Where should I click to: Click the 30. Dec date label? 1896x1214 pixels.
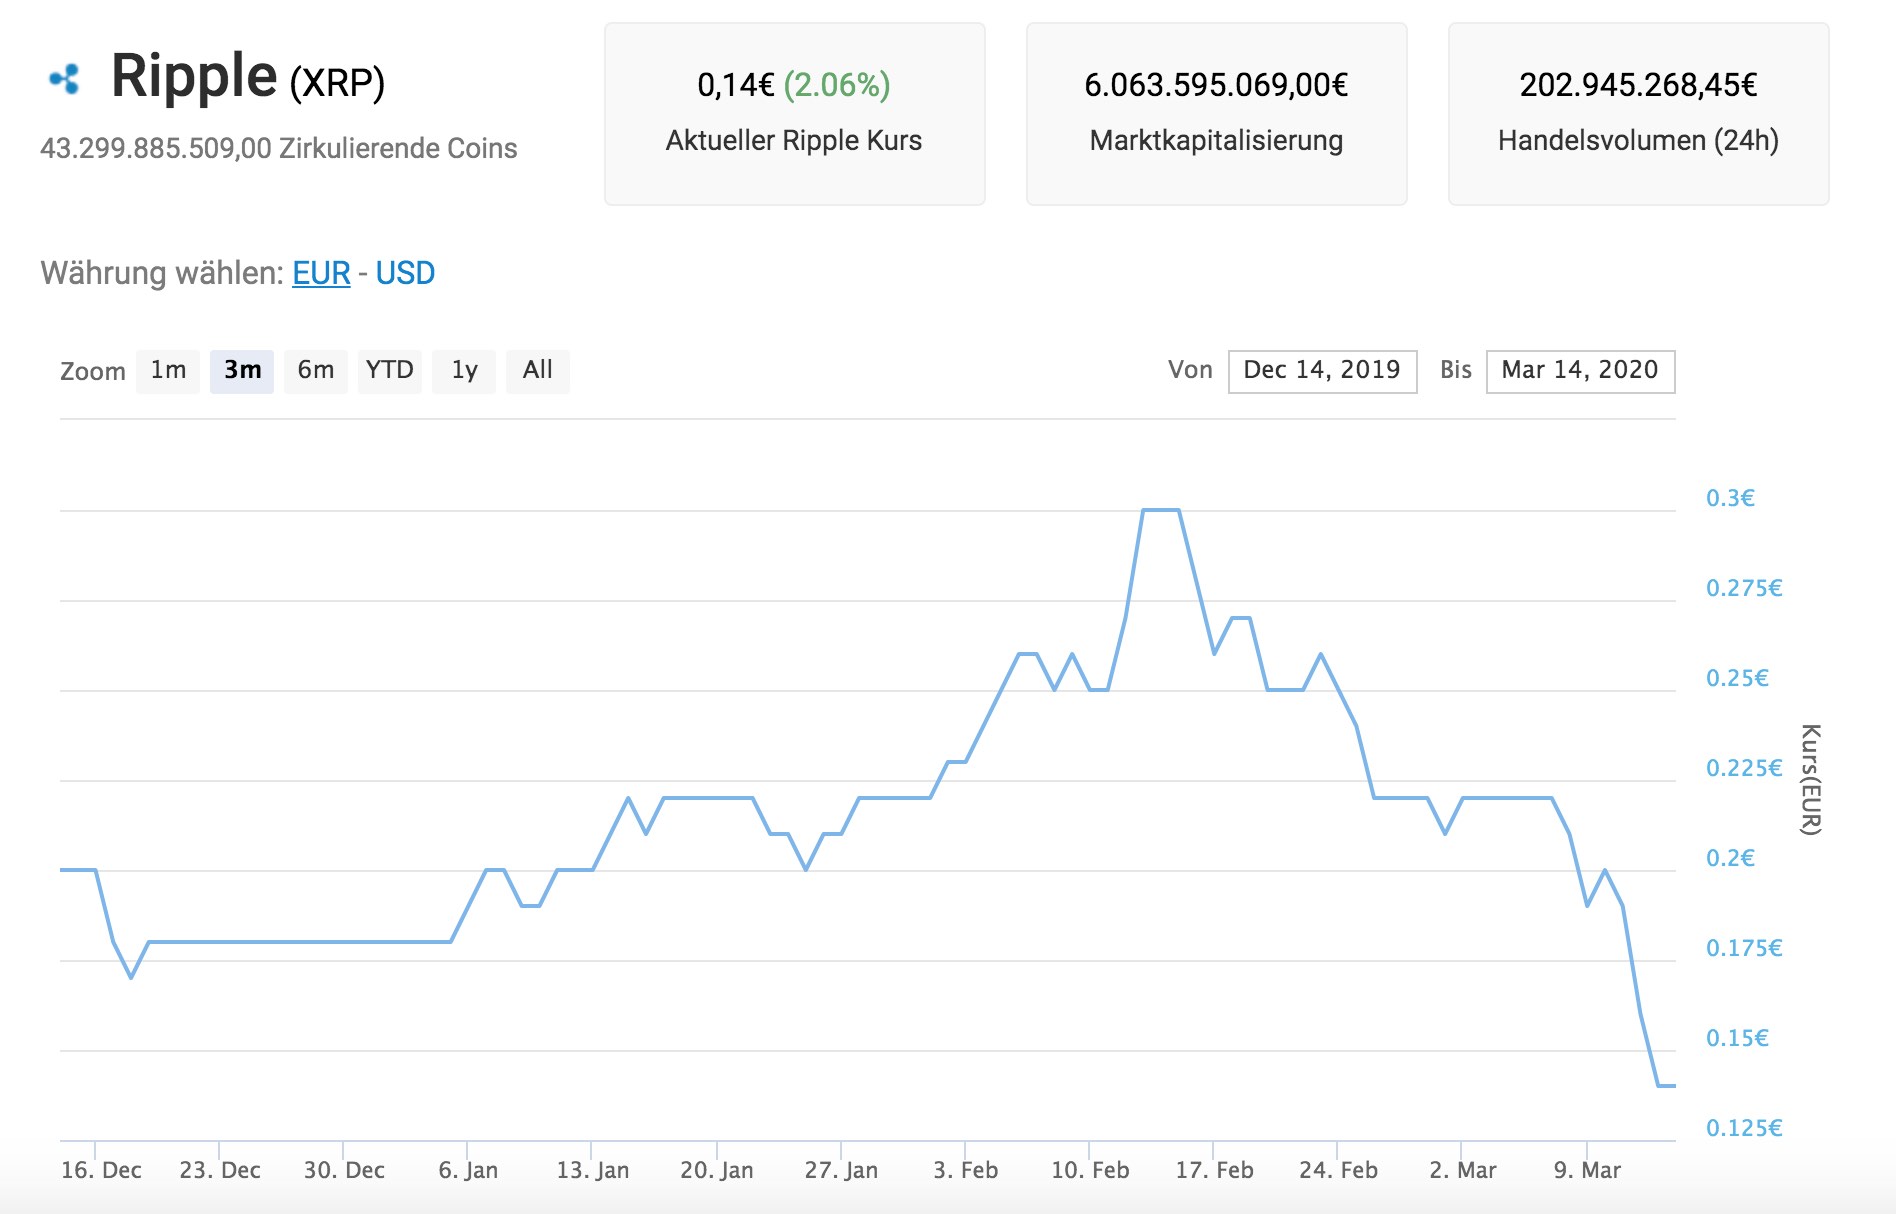pos(344,1170)
